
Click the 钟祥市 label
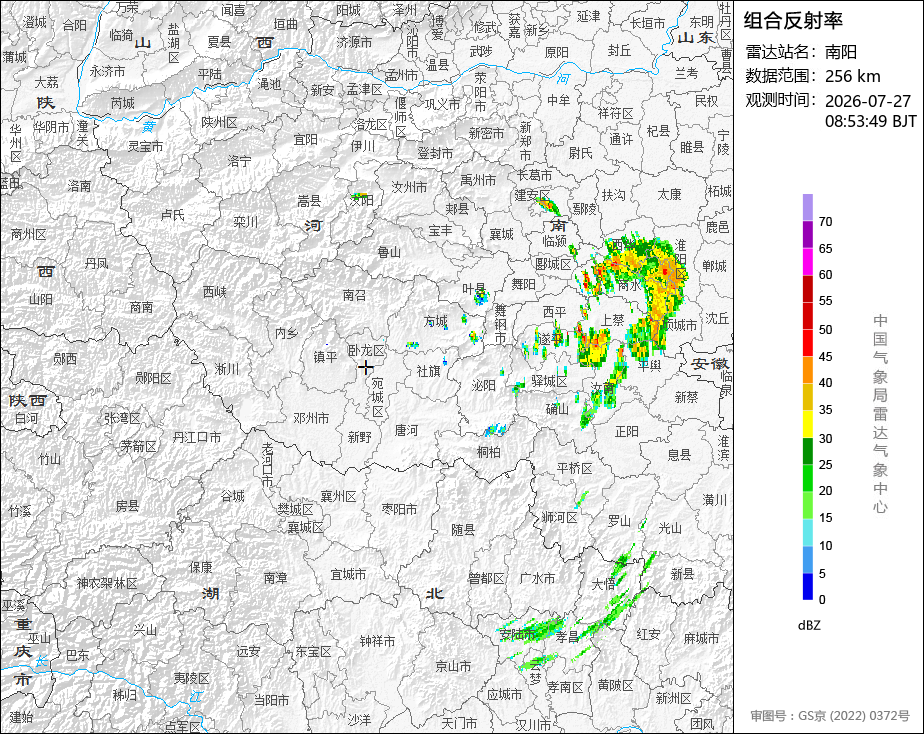point(377,640)
